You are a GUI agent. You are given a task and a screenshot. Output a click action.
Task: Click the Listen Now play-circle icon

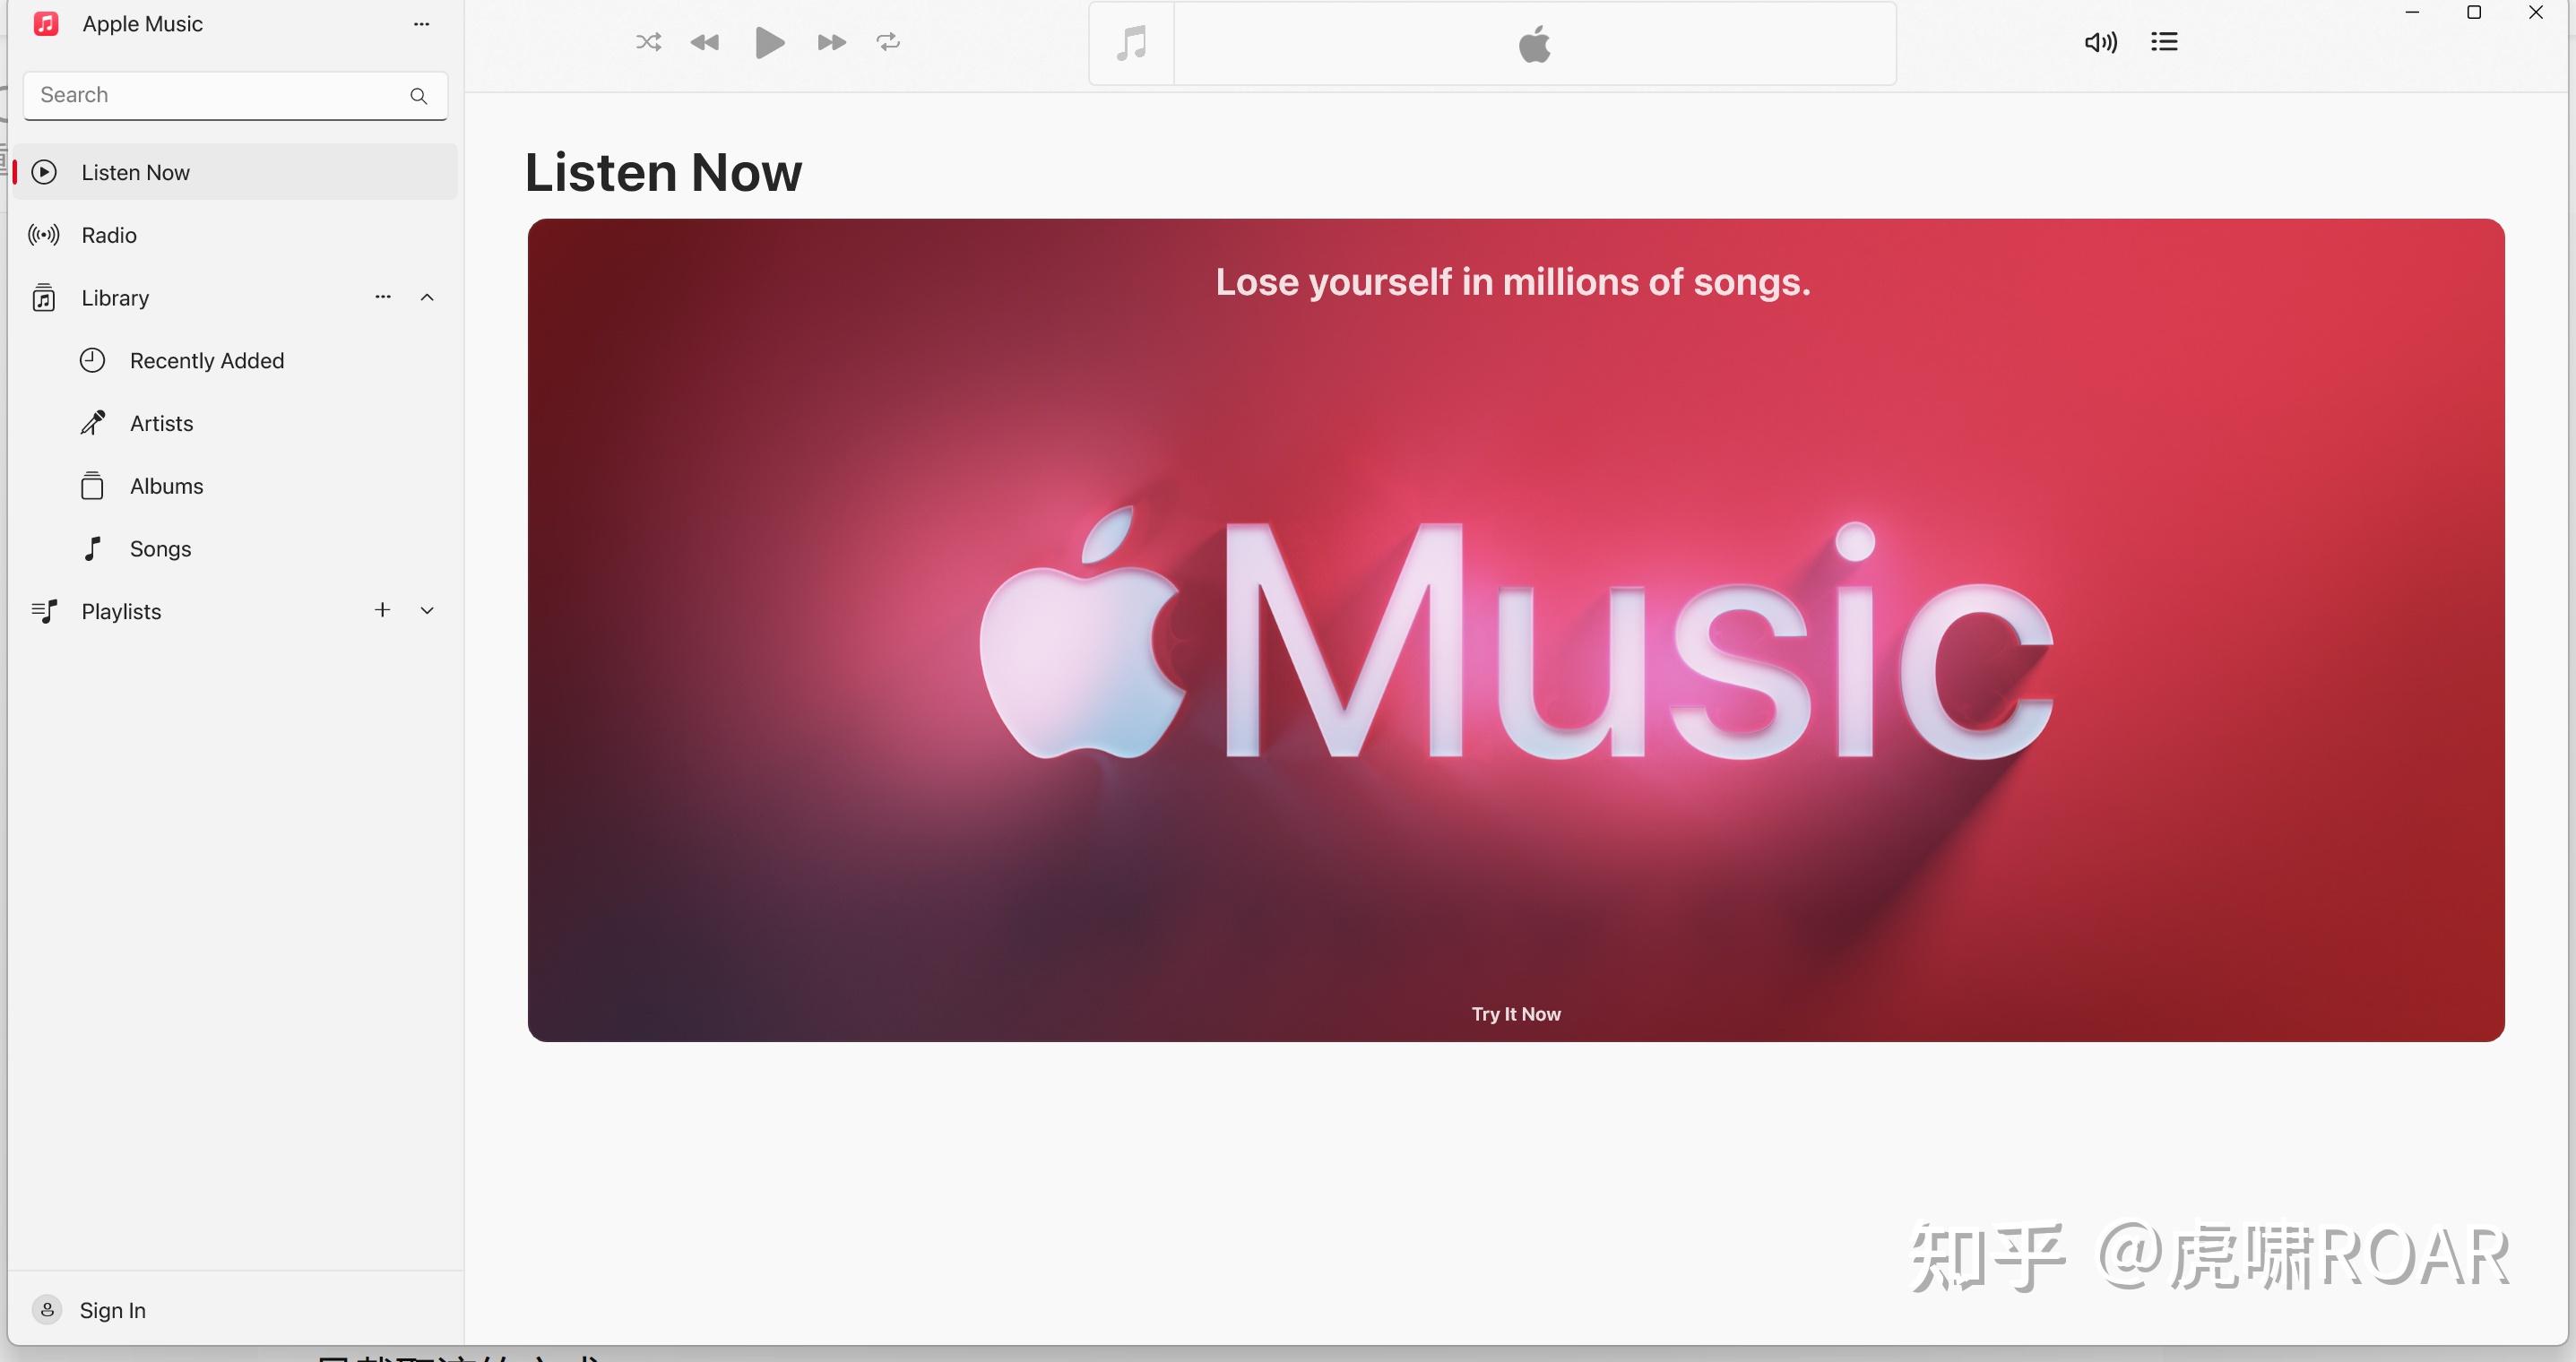44,172
